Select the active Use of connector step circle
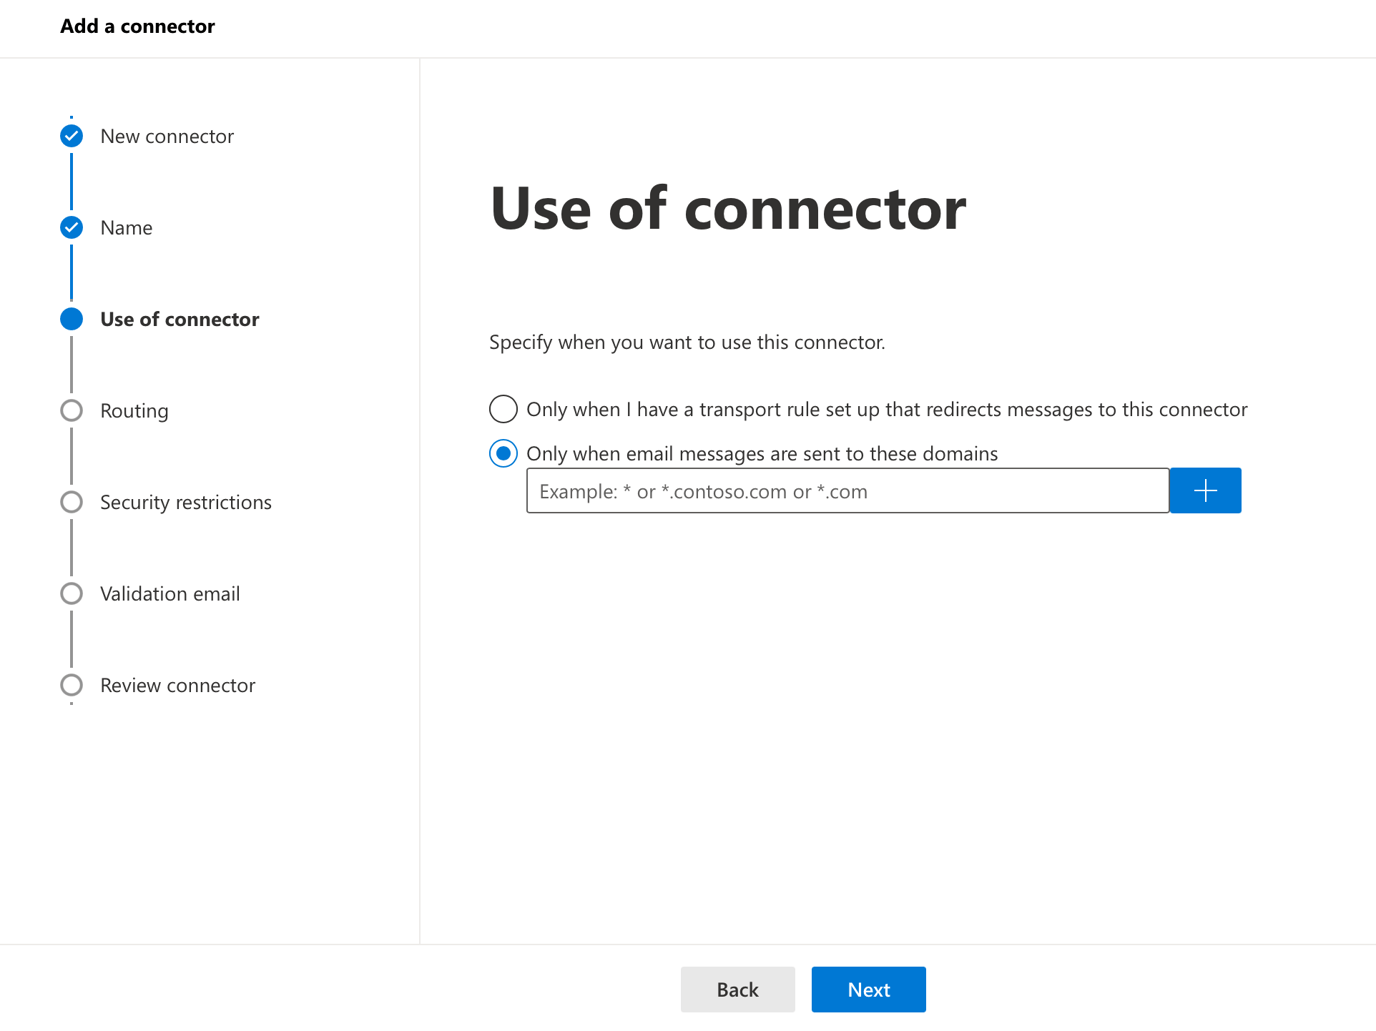 (71, 319)
